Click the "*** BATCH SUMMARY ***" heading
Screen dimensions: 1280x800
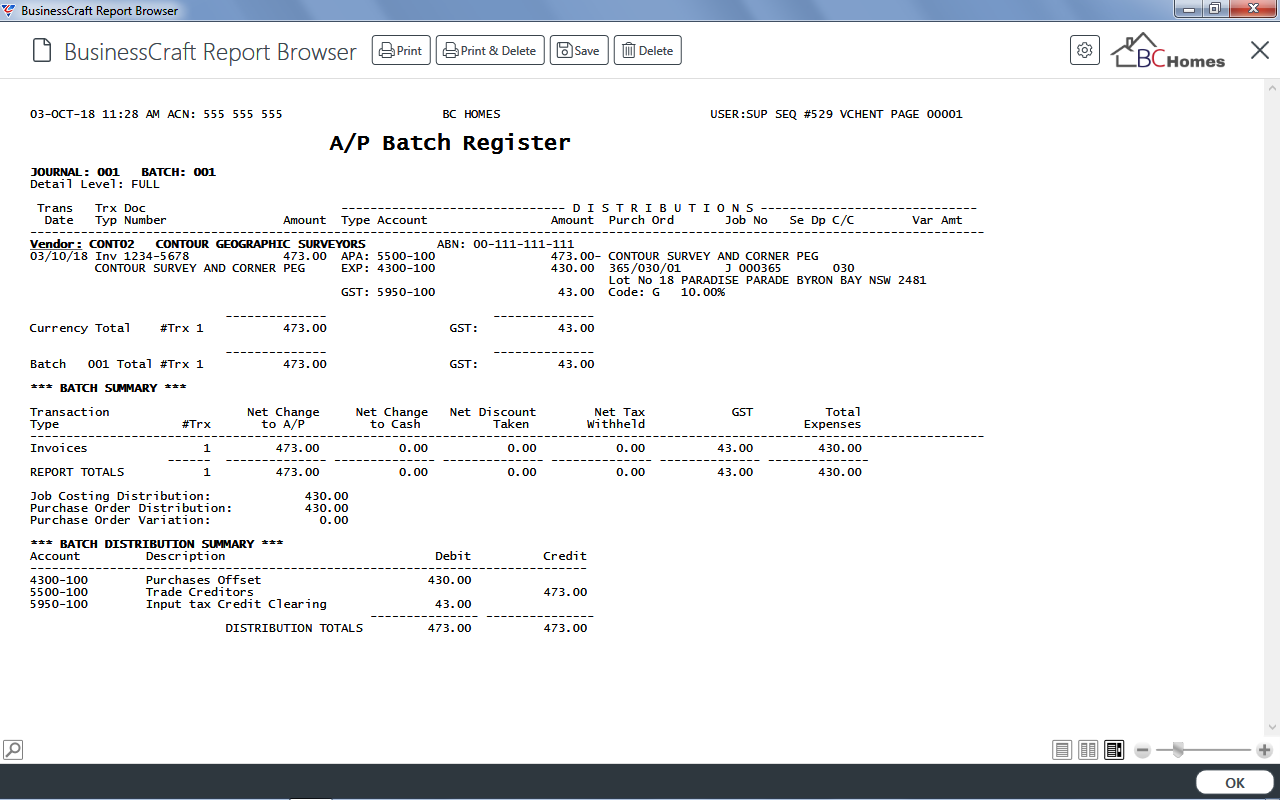point(108,388)
